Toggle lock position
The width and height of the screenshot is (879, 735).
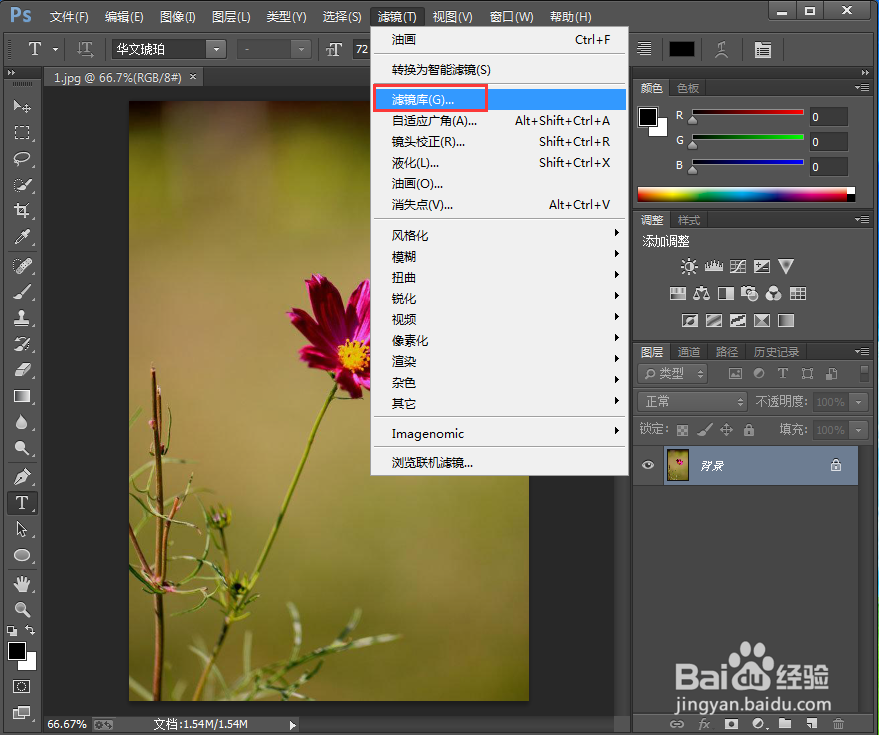pos(727,430)
